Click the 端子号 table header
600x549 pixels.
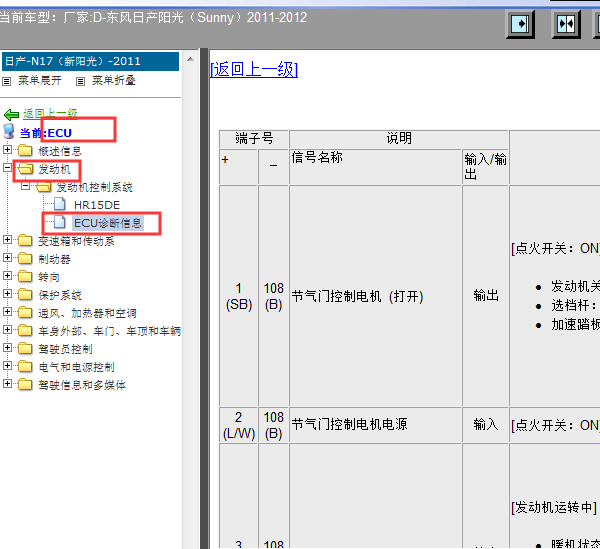[x=254, y=138]
